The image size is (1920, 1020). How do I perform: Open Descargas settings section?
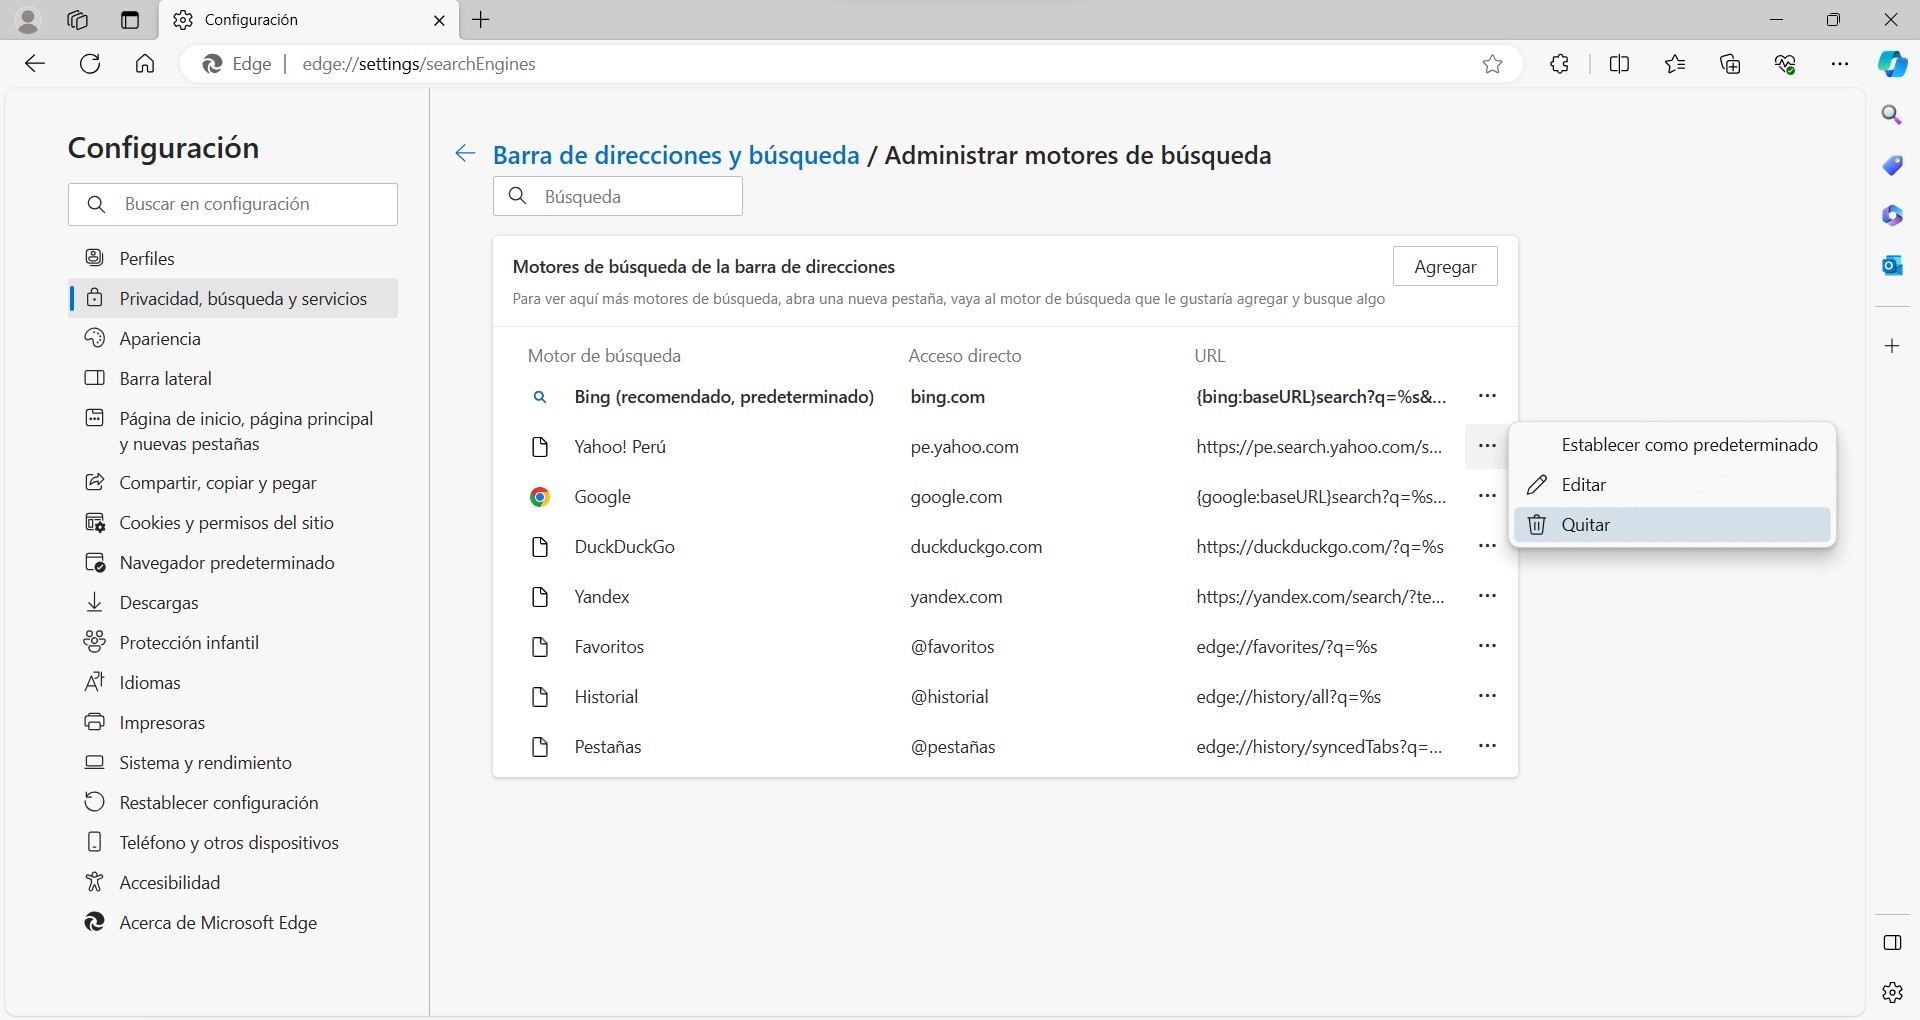pos(233,602)
